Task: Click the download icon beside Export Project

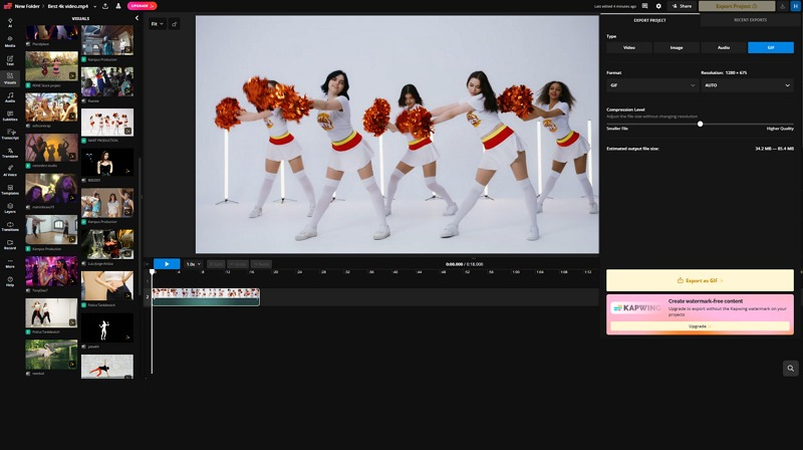Action: pyautogui.click(x=783, y=6)
